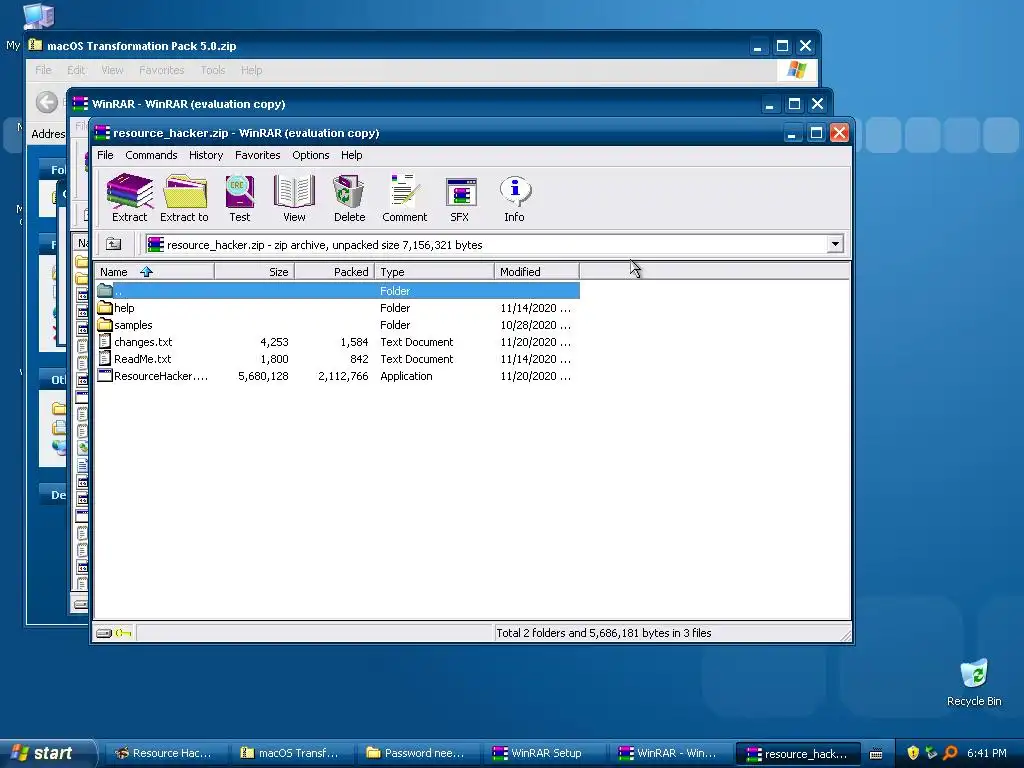1024x768 pixels.
Task: Click the security shield tray icon
Action: point(913,753)
